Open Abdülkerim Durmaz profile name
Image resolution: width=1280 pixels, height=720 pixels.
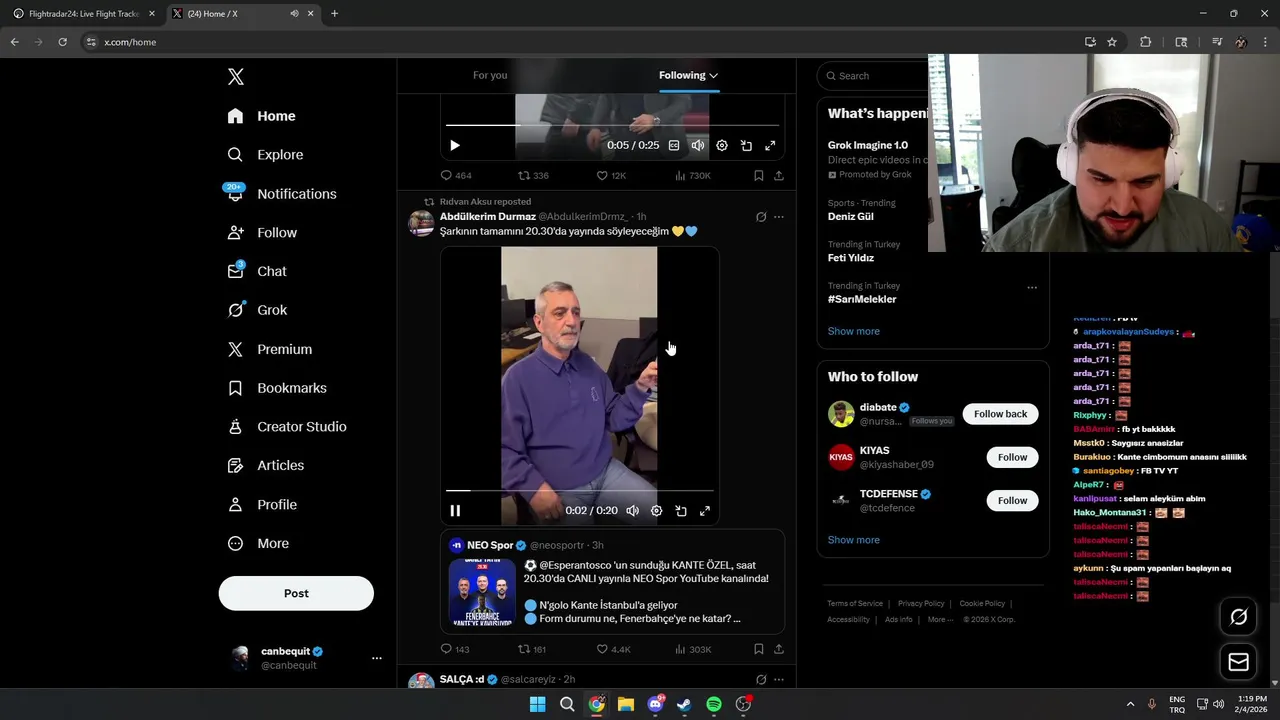(x=488, y=217)
